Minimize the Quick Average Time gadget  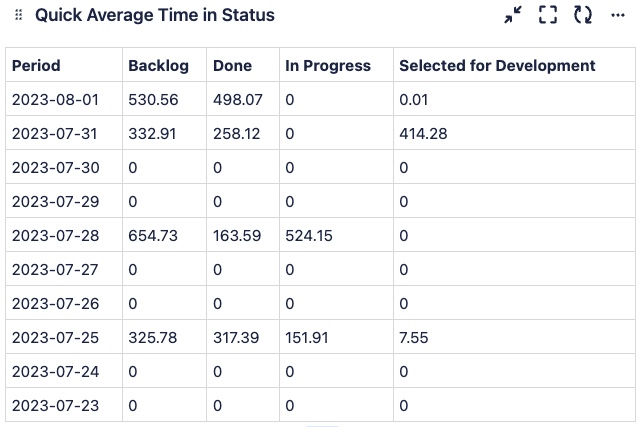tap(513, 15)
